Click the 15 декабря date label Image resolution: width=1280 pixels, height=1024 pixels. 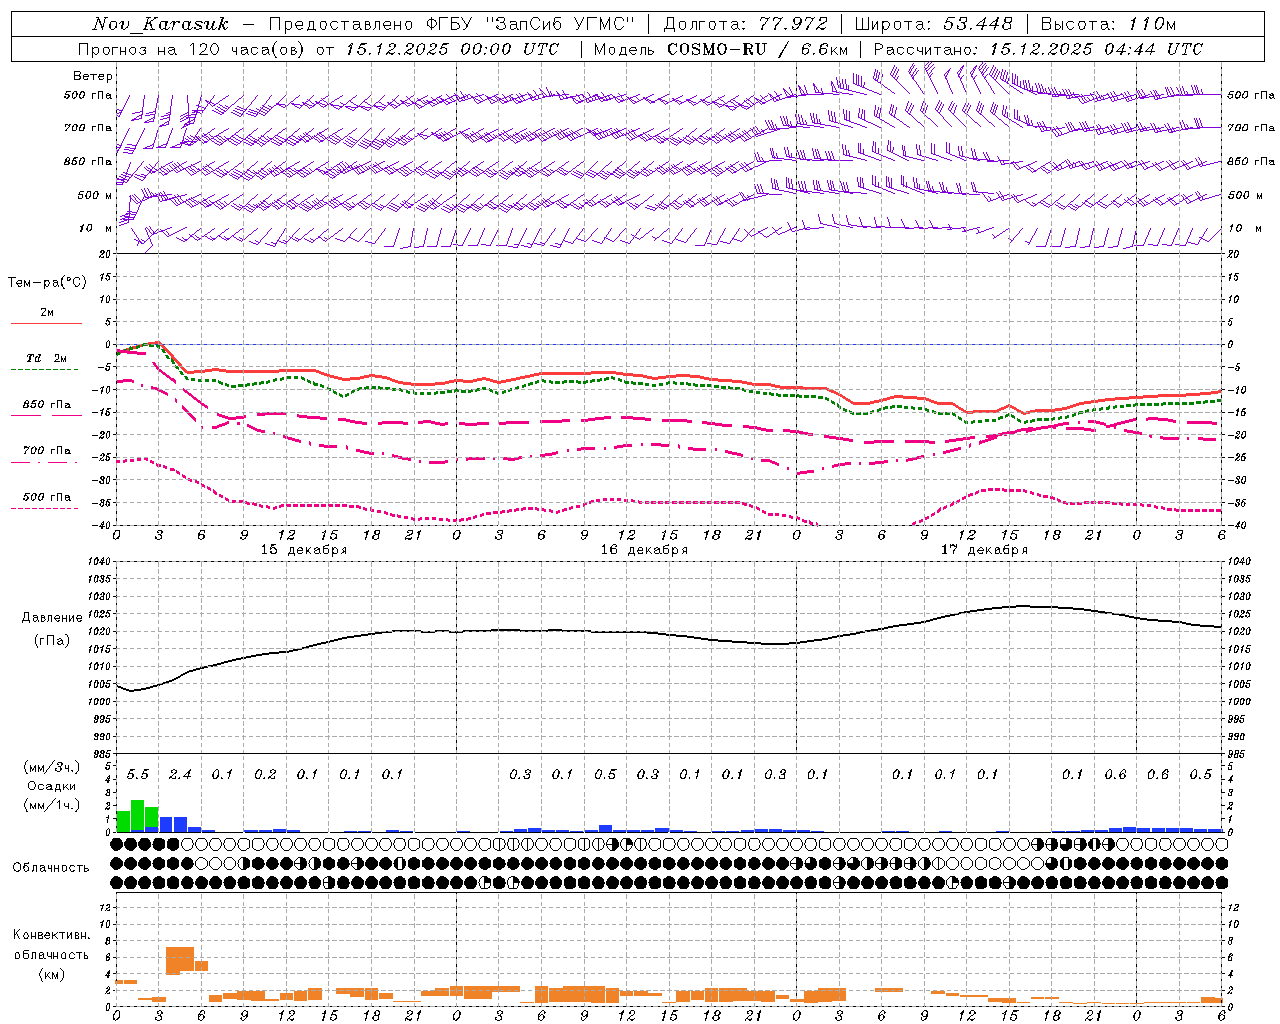pyautogui.click(x=304, y=550)
